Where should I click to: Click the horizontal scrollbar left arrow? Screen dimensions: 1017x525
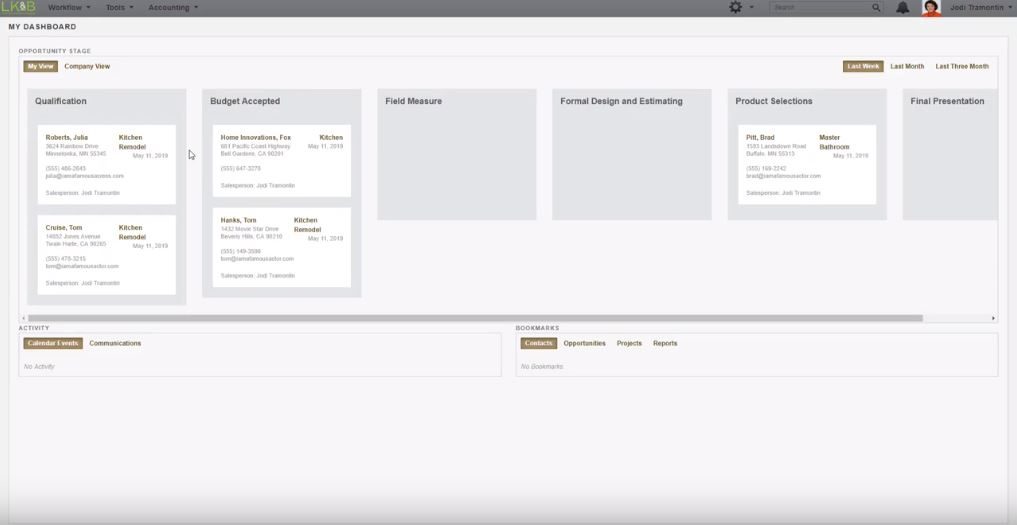(24, 318)
